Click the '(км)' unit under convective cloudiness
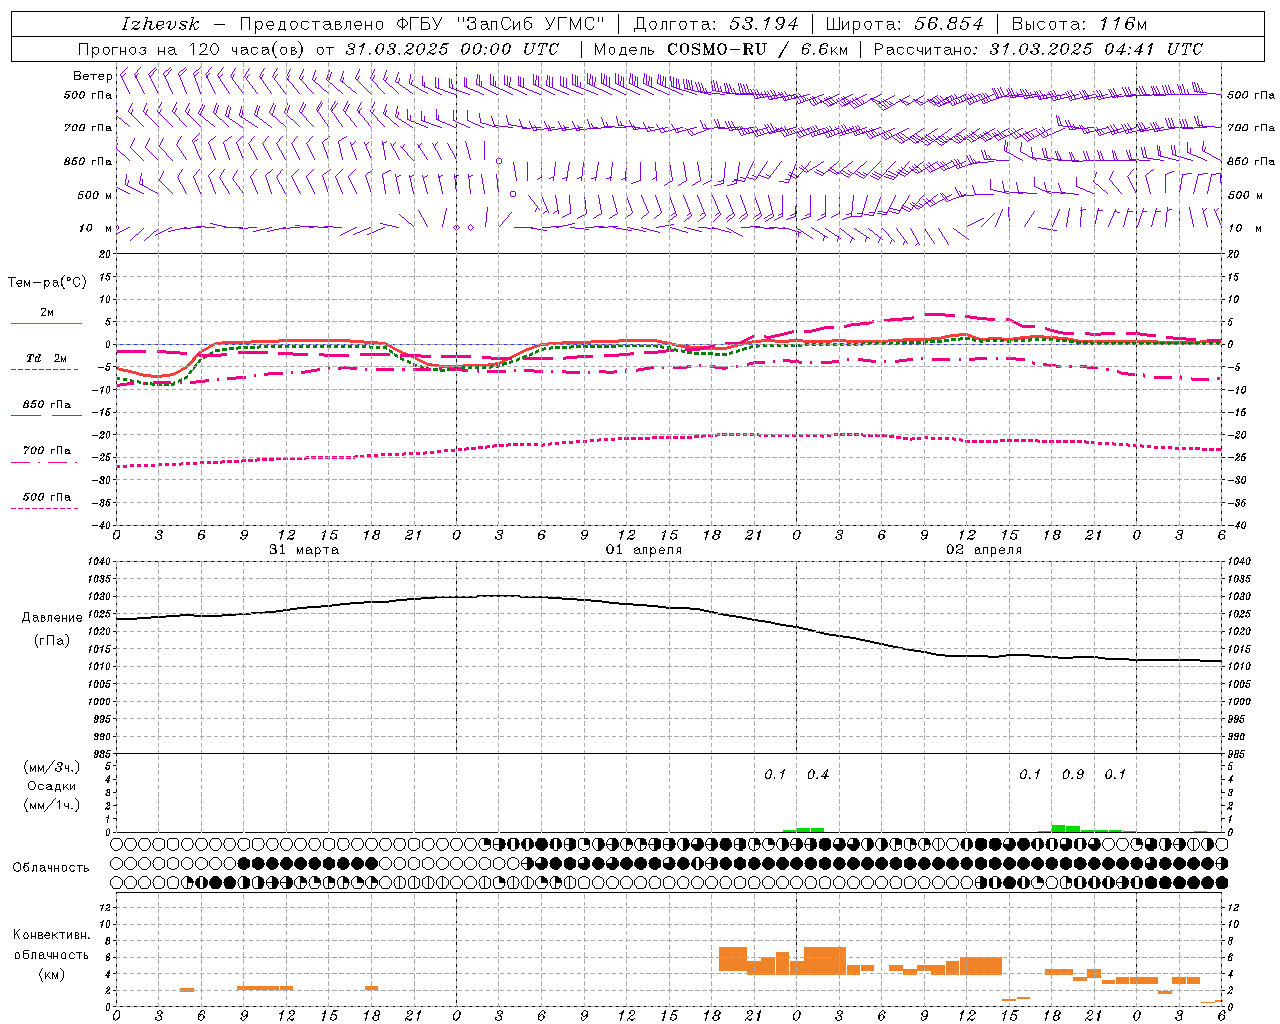1280x1024 pixels. click(52, 974)
